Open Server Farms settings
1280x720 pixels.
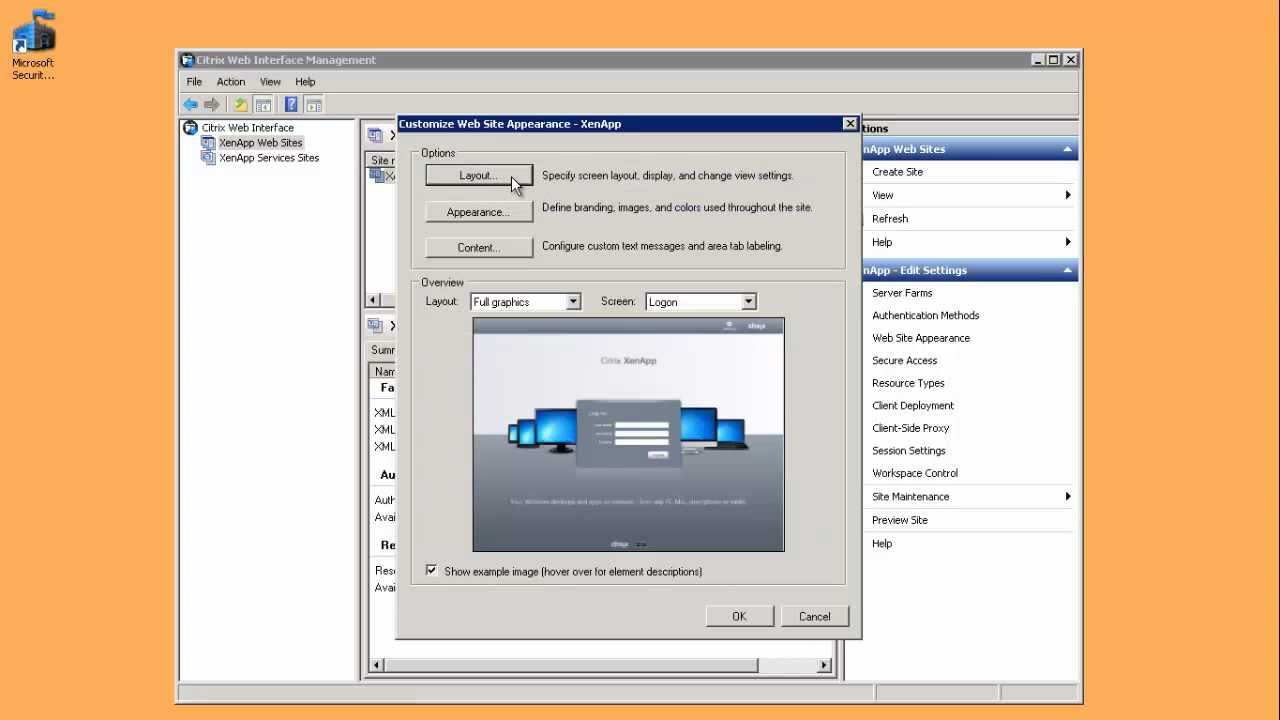tap(902, 293)
